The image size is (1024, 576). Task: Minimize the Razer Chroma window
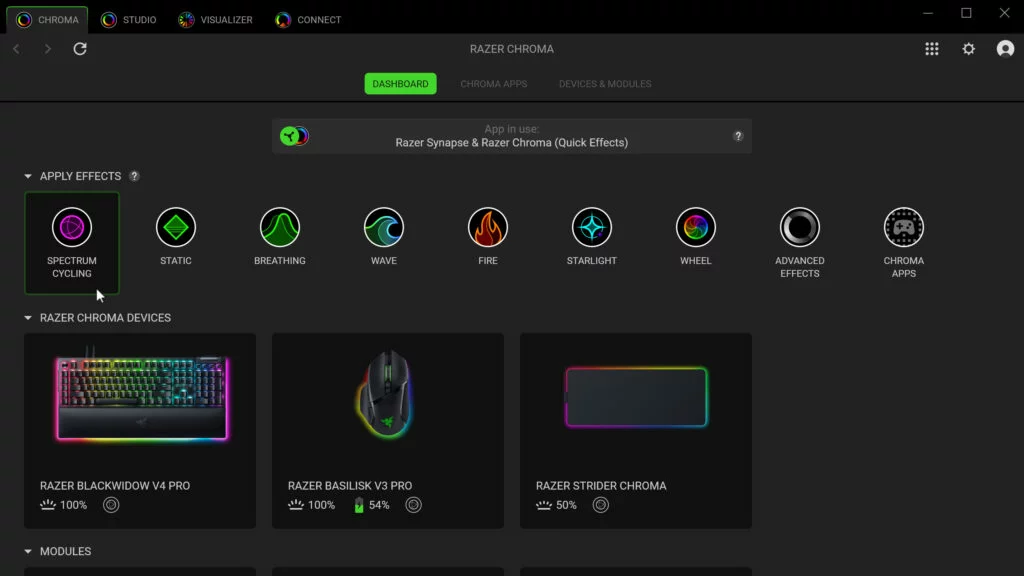[x=928, y=13]
